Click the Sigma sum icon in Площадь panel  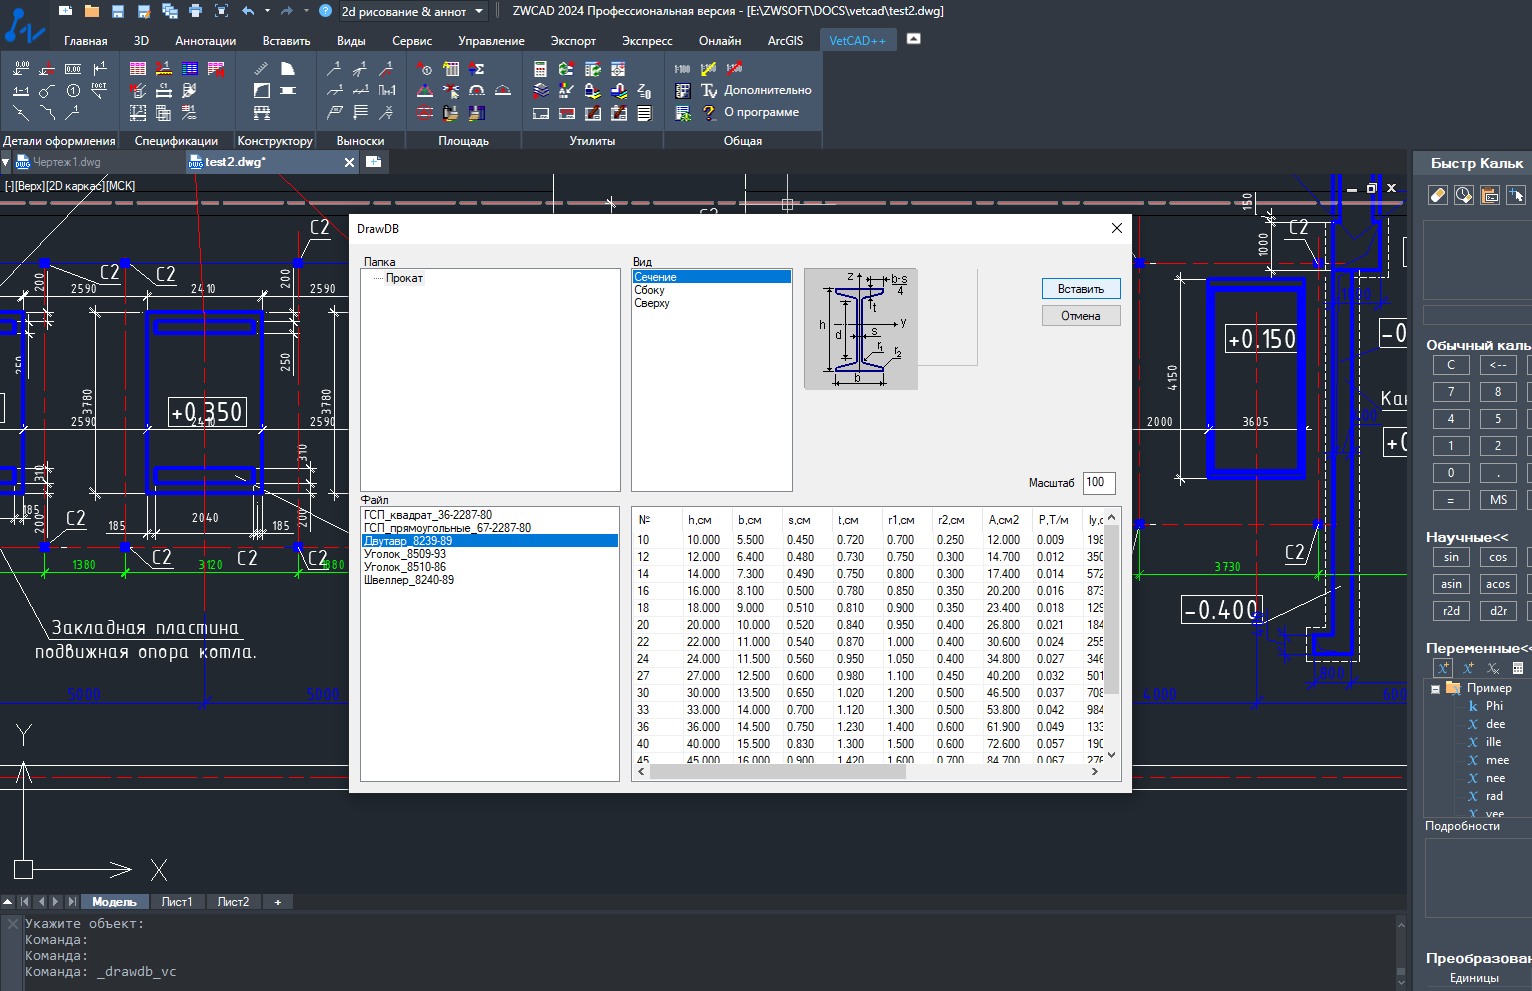[477, 69]
